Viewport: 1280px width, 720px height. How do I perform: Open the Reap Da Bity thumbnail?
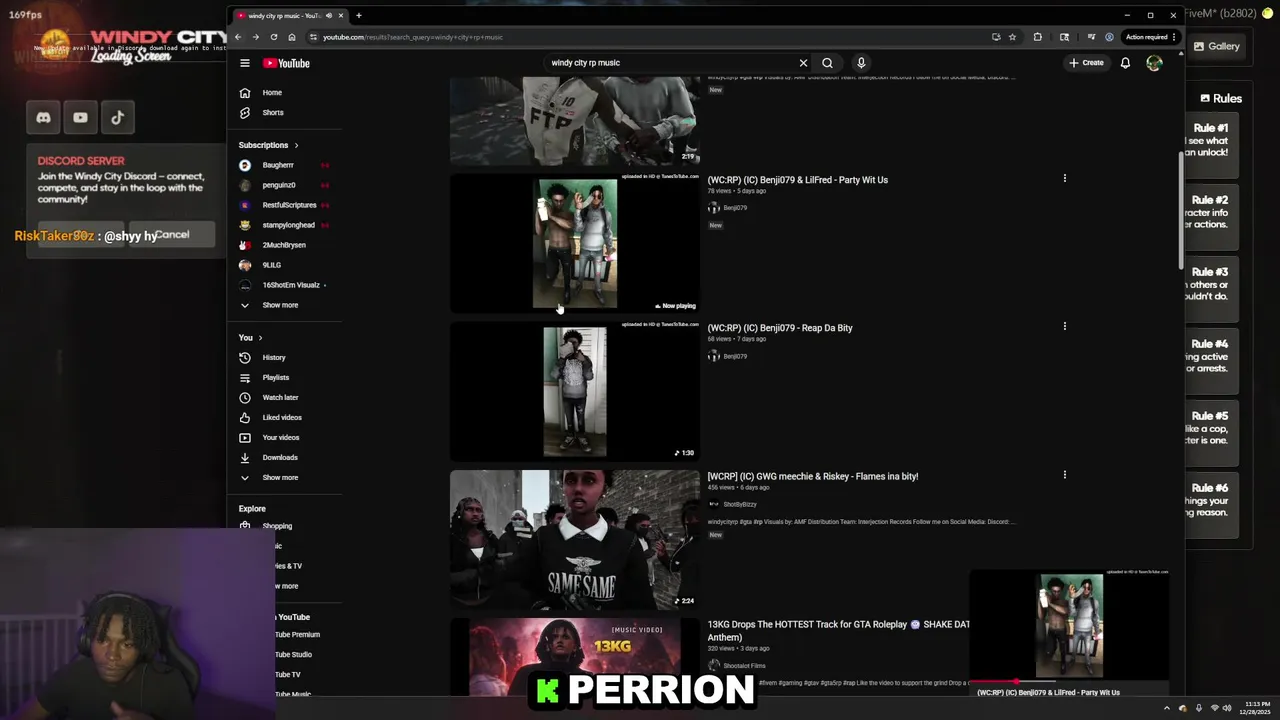[575, 391]
